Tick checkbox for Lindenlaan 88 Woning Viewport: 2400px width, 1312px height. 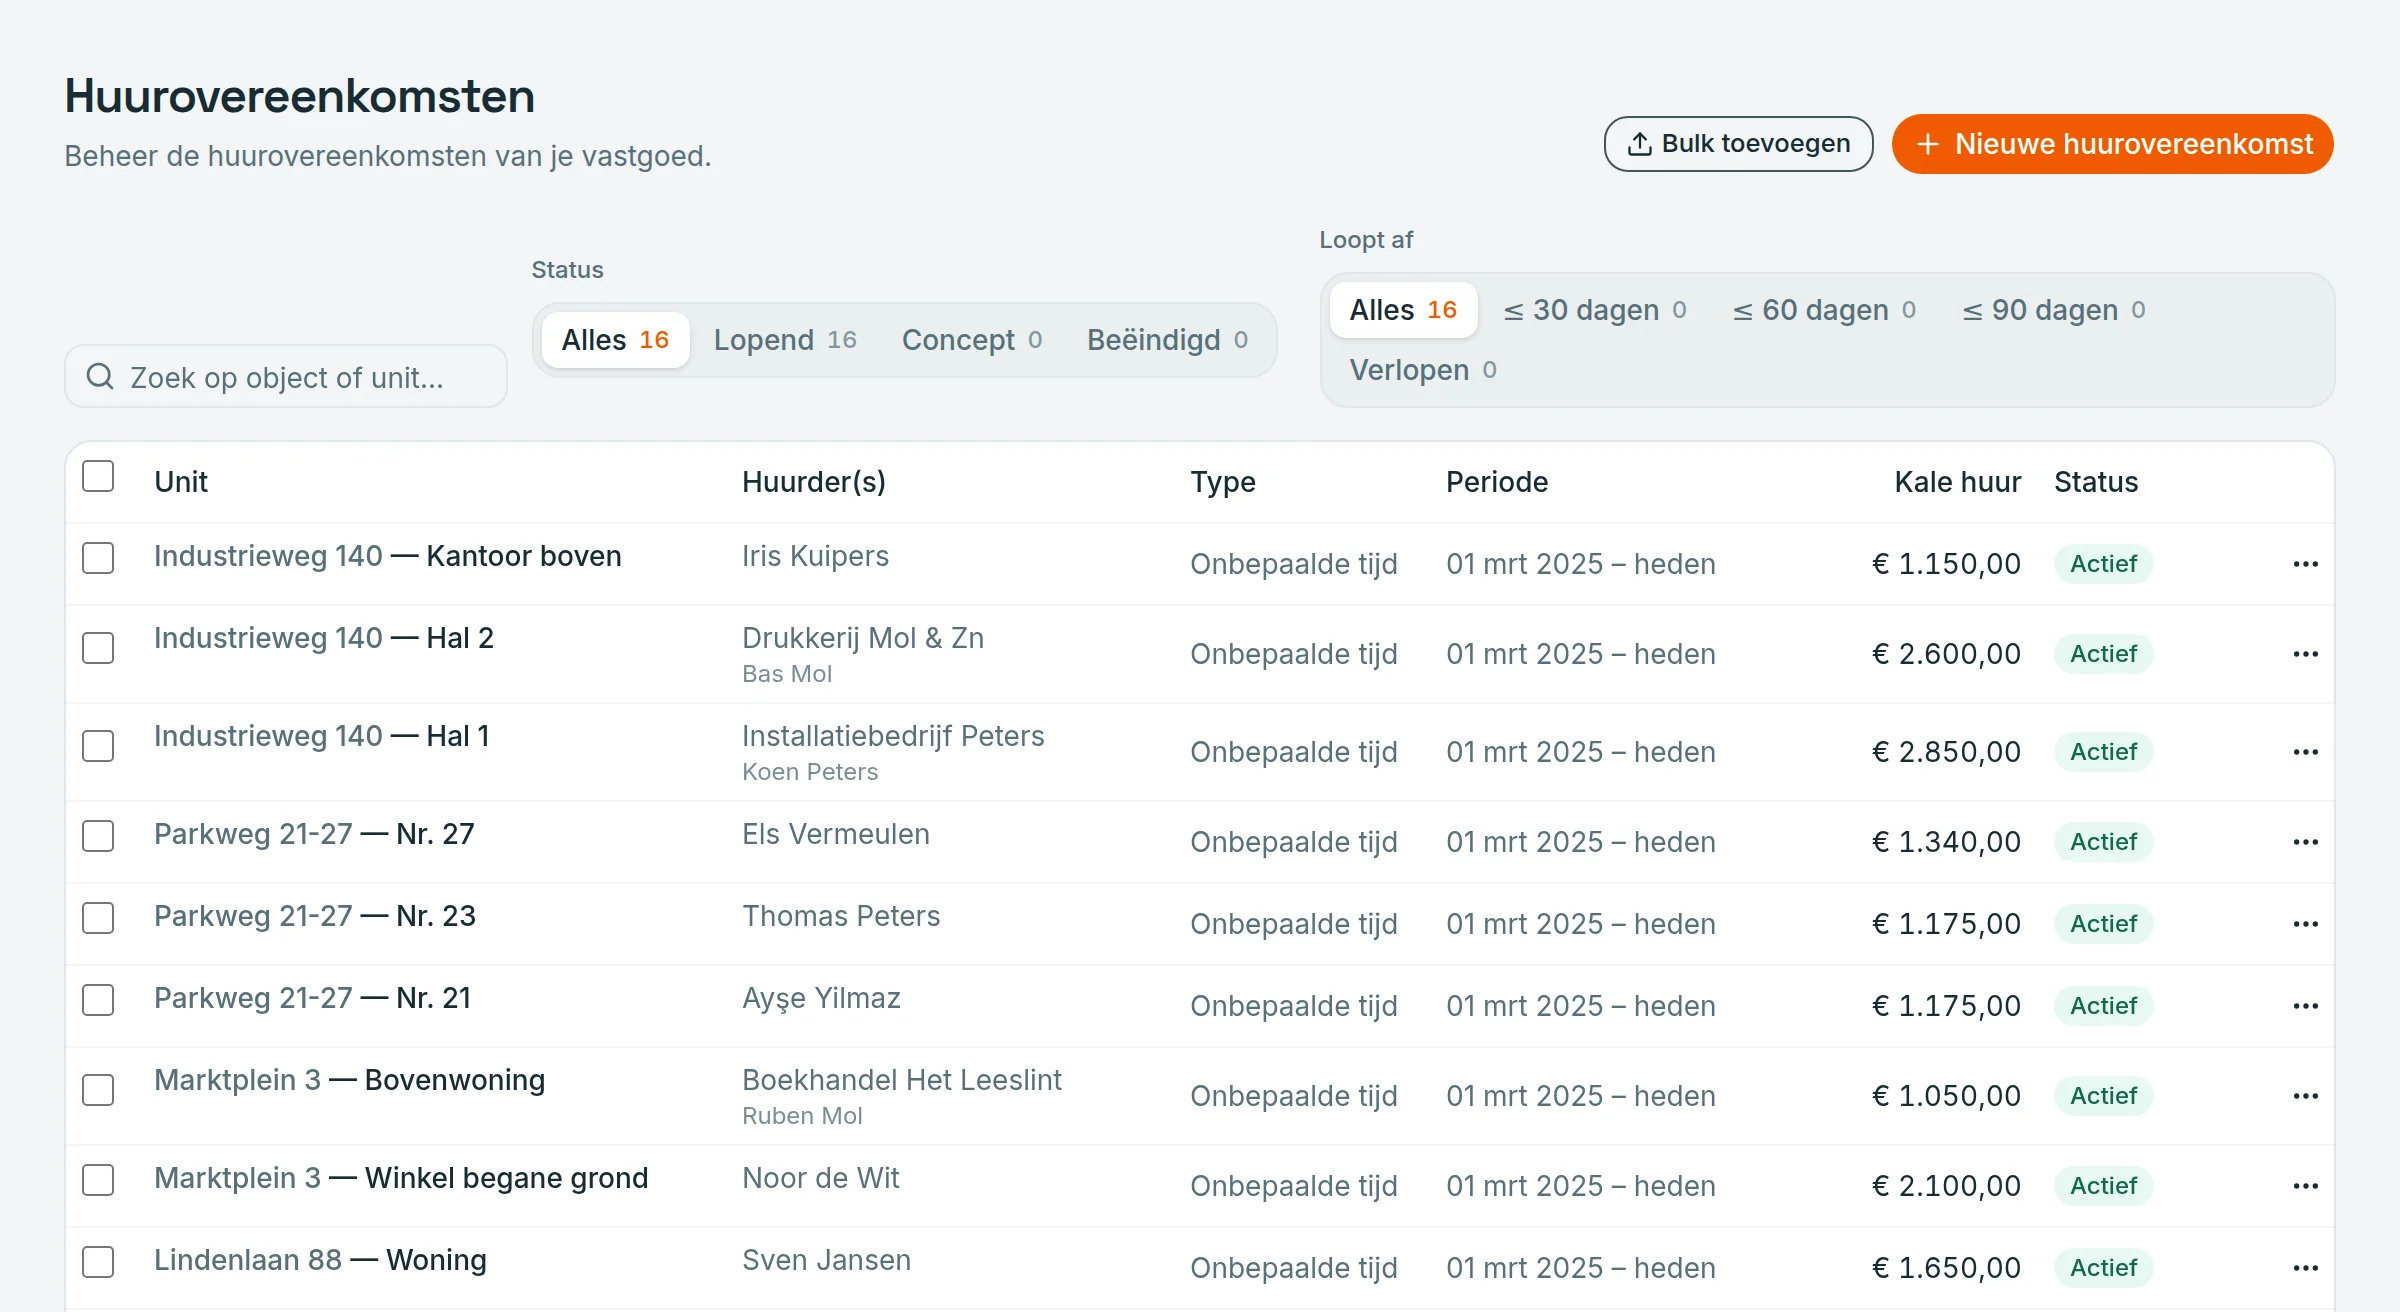98,1262
